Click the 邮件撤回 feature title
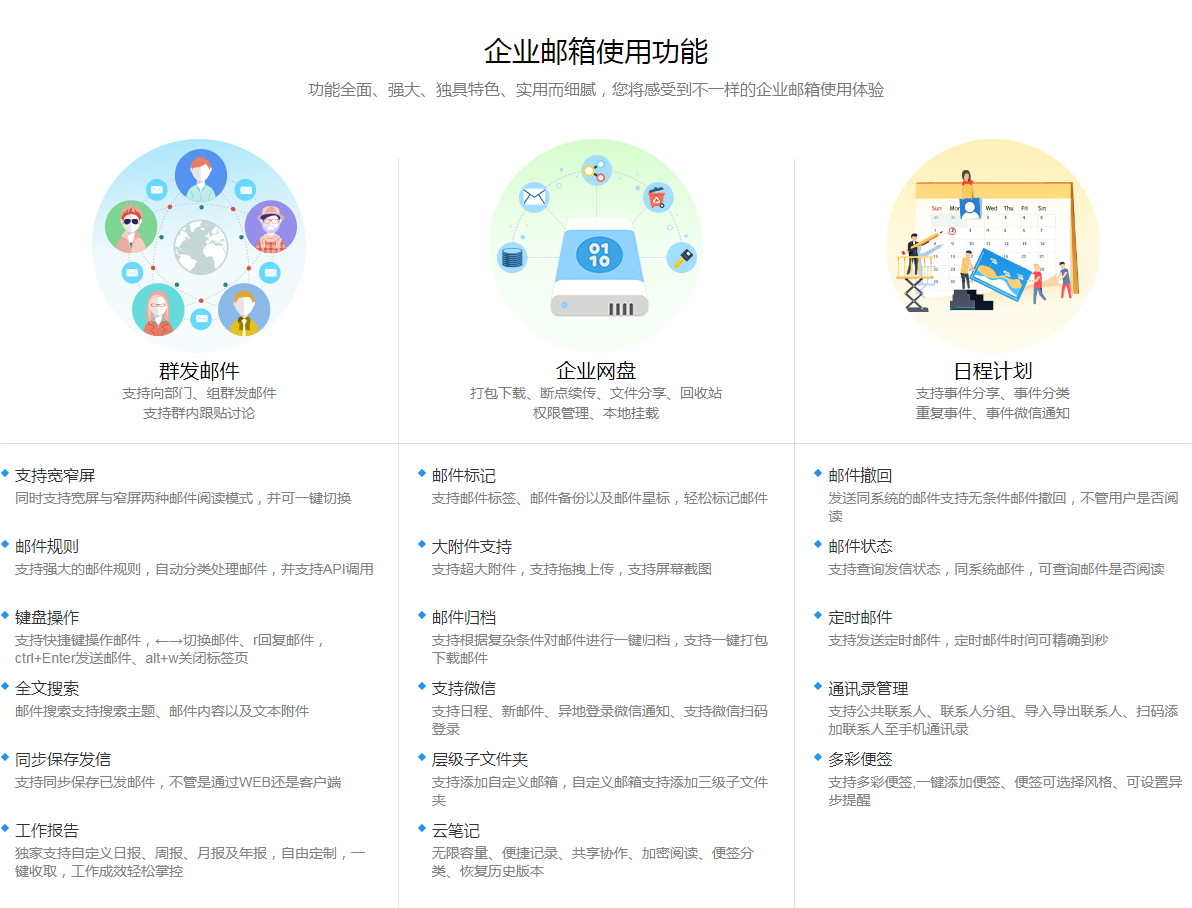 point(861,475)
